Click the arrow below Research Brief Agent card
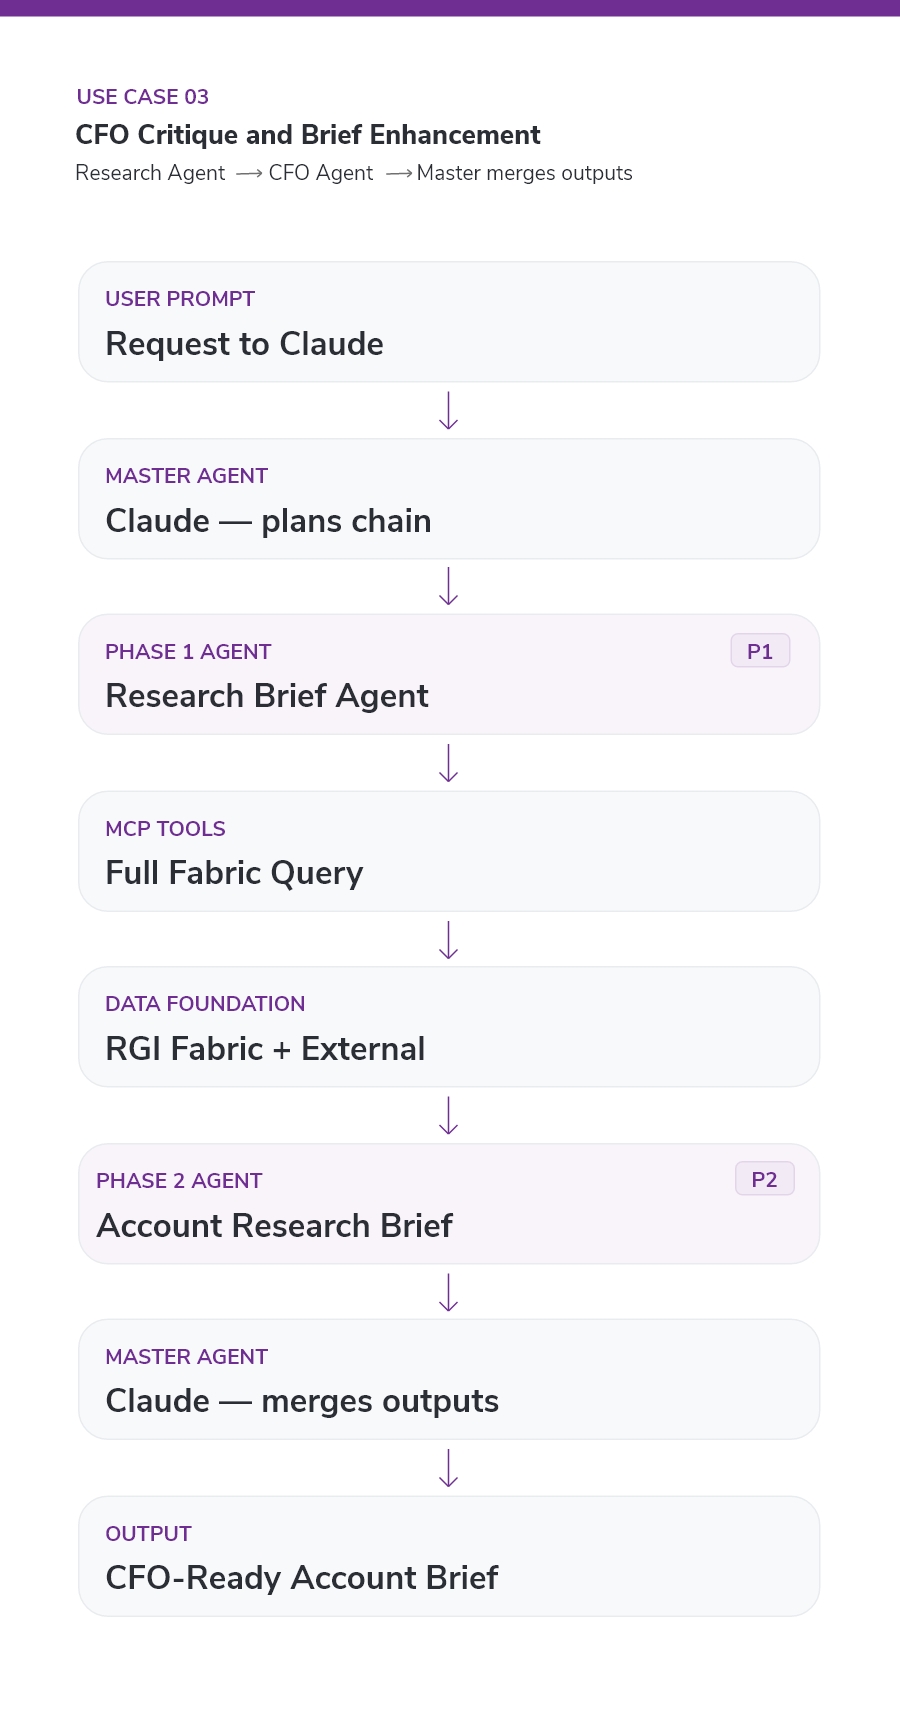The height and width of the screenshot is (1733, 900). (449, 763)
